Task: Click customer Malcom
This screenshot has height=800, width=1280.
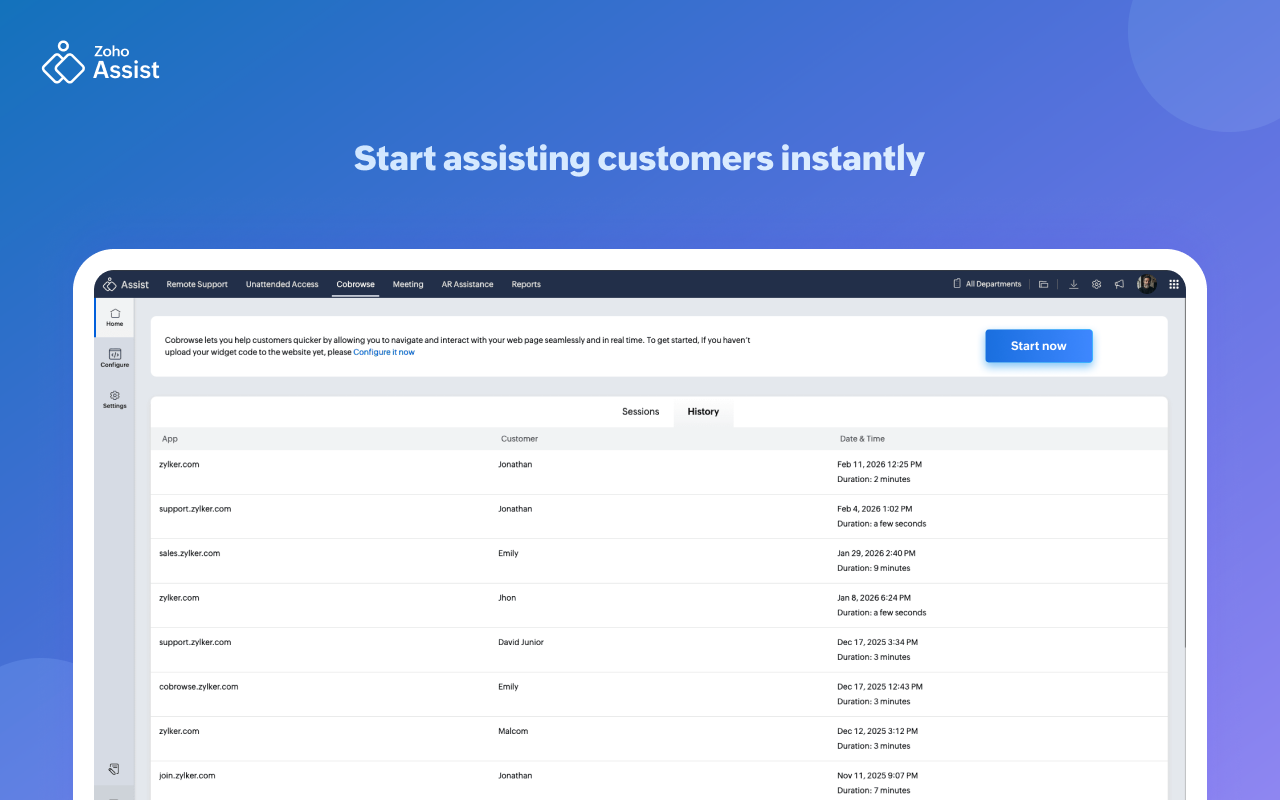Action: pyautogui.click(x=513, y=731)
